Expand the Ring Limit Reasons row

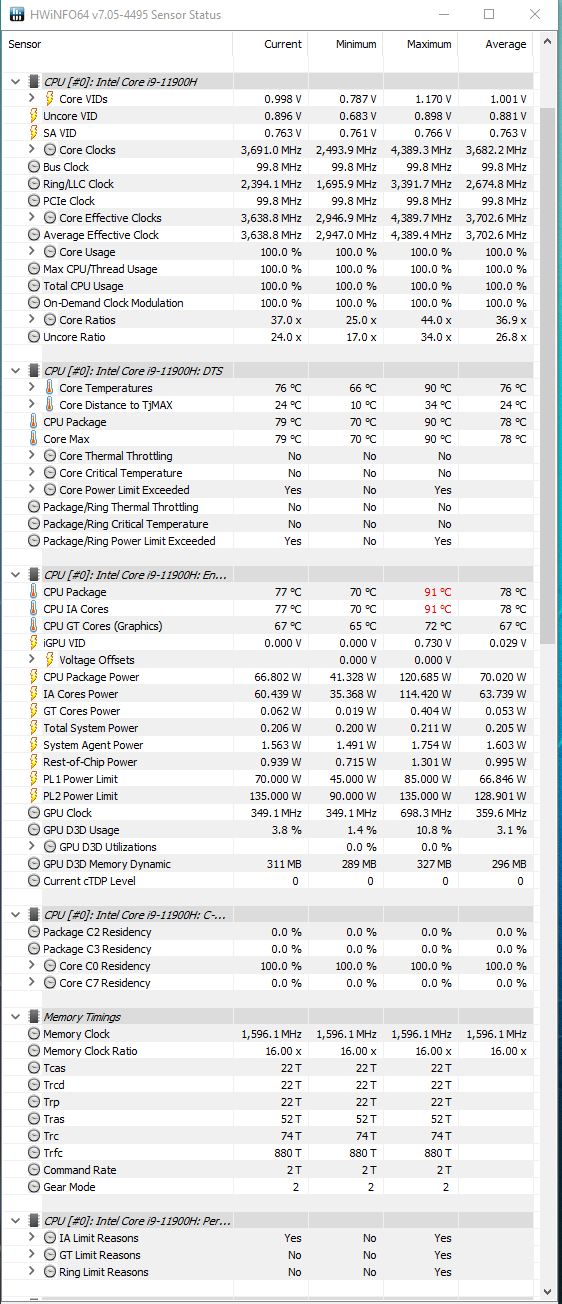(x=32, y=1272)
